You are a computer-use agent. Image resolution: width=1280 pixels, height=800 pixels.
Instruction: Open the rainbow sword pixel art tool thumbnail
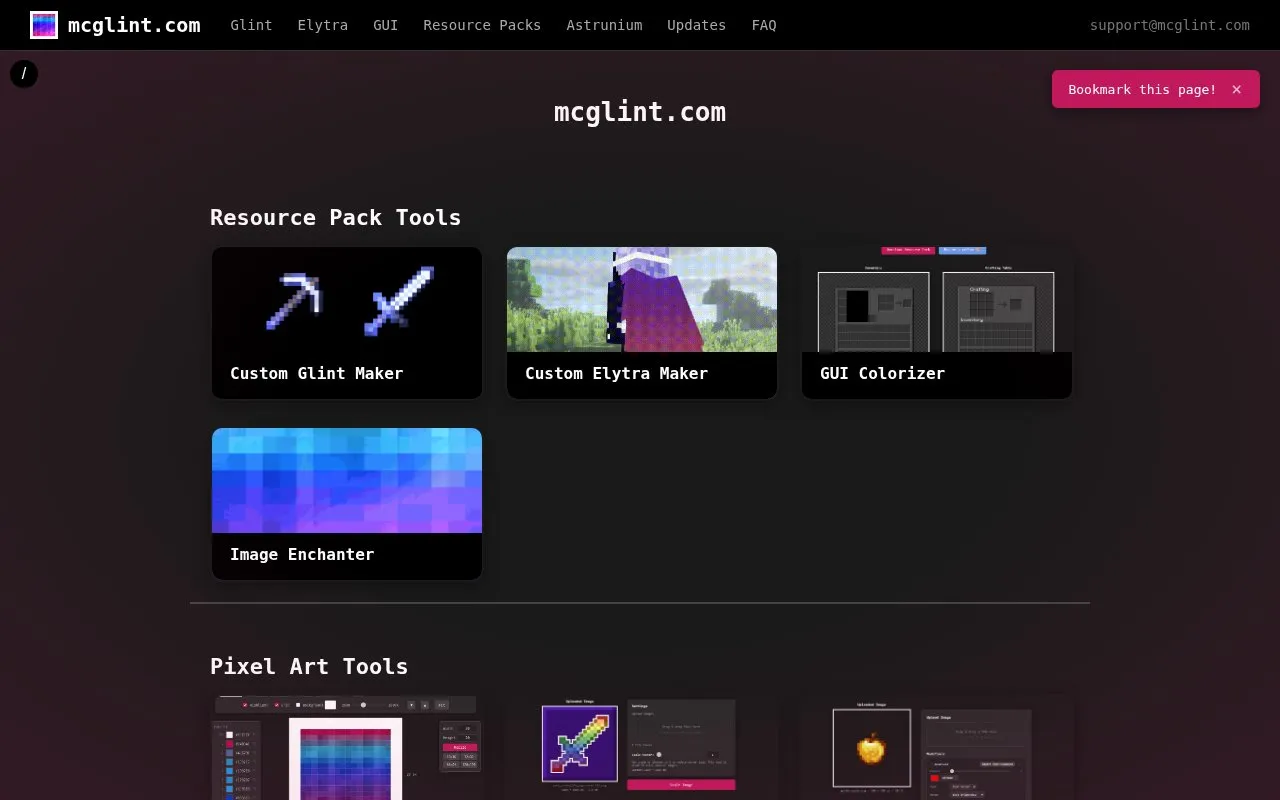pyautogui.click(x=642, y=748)
